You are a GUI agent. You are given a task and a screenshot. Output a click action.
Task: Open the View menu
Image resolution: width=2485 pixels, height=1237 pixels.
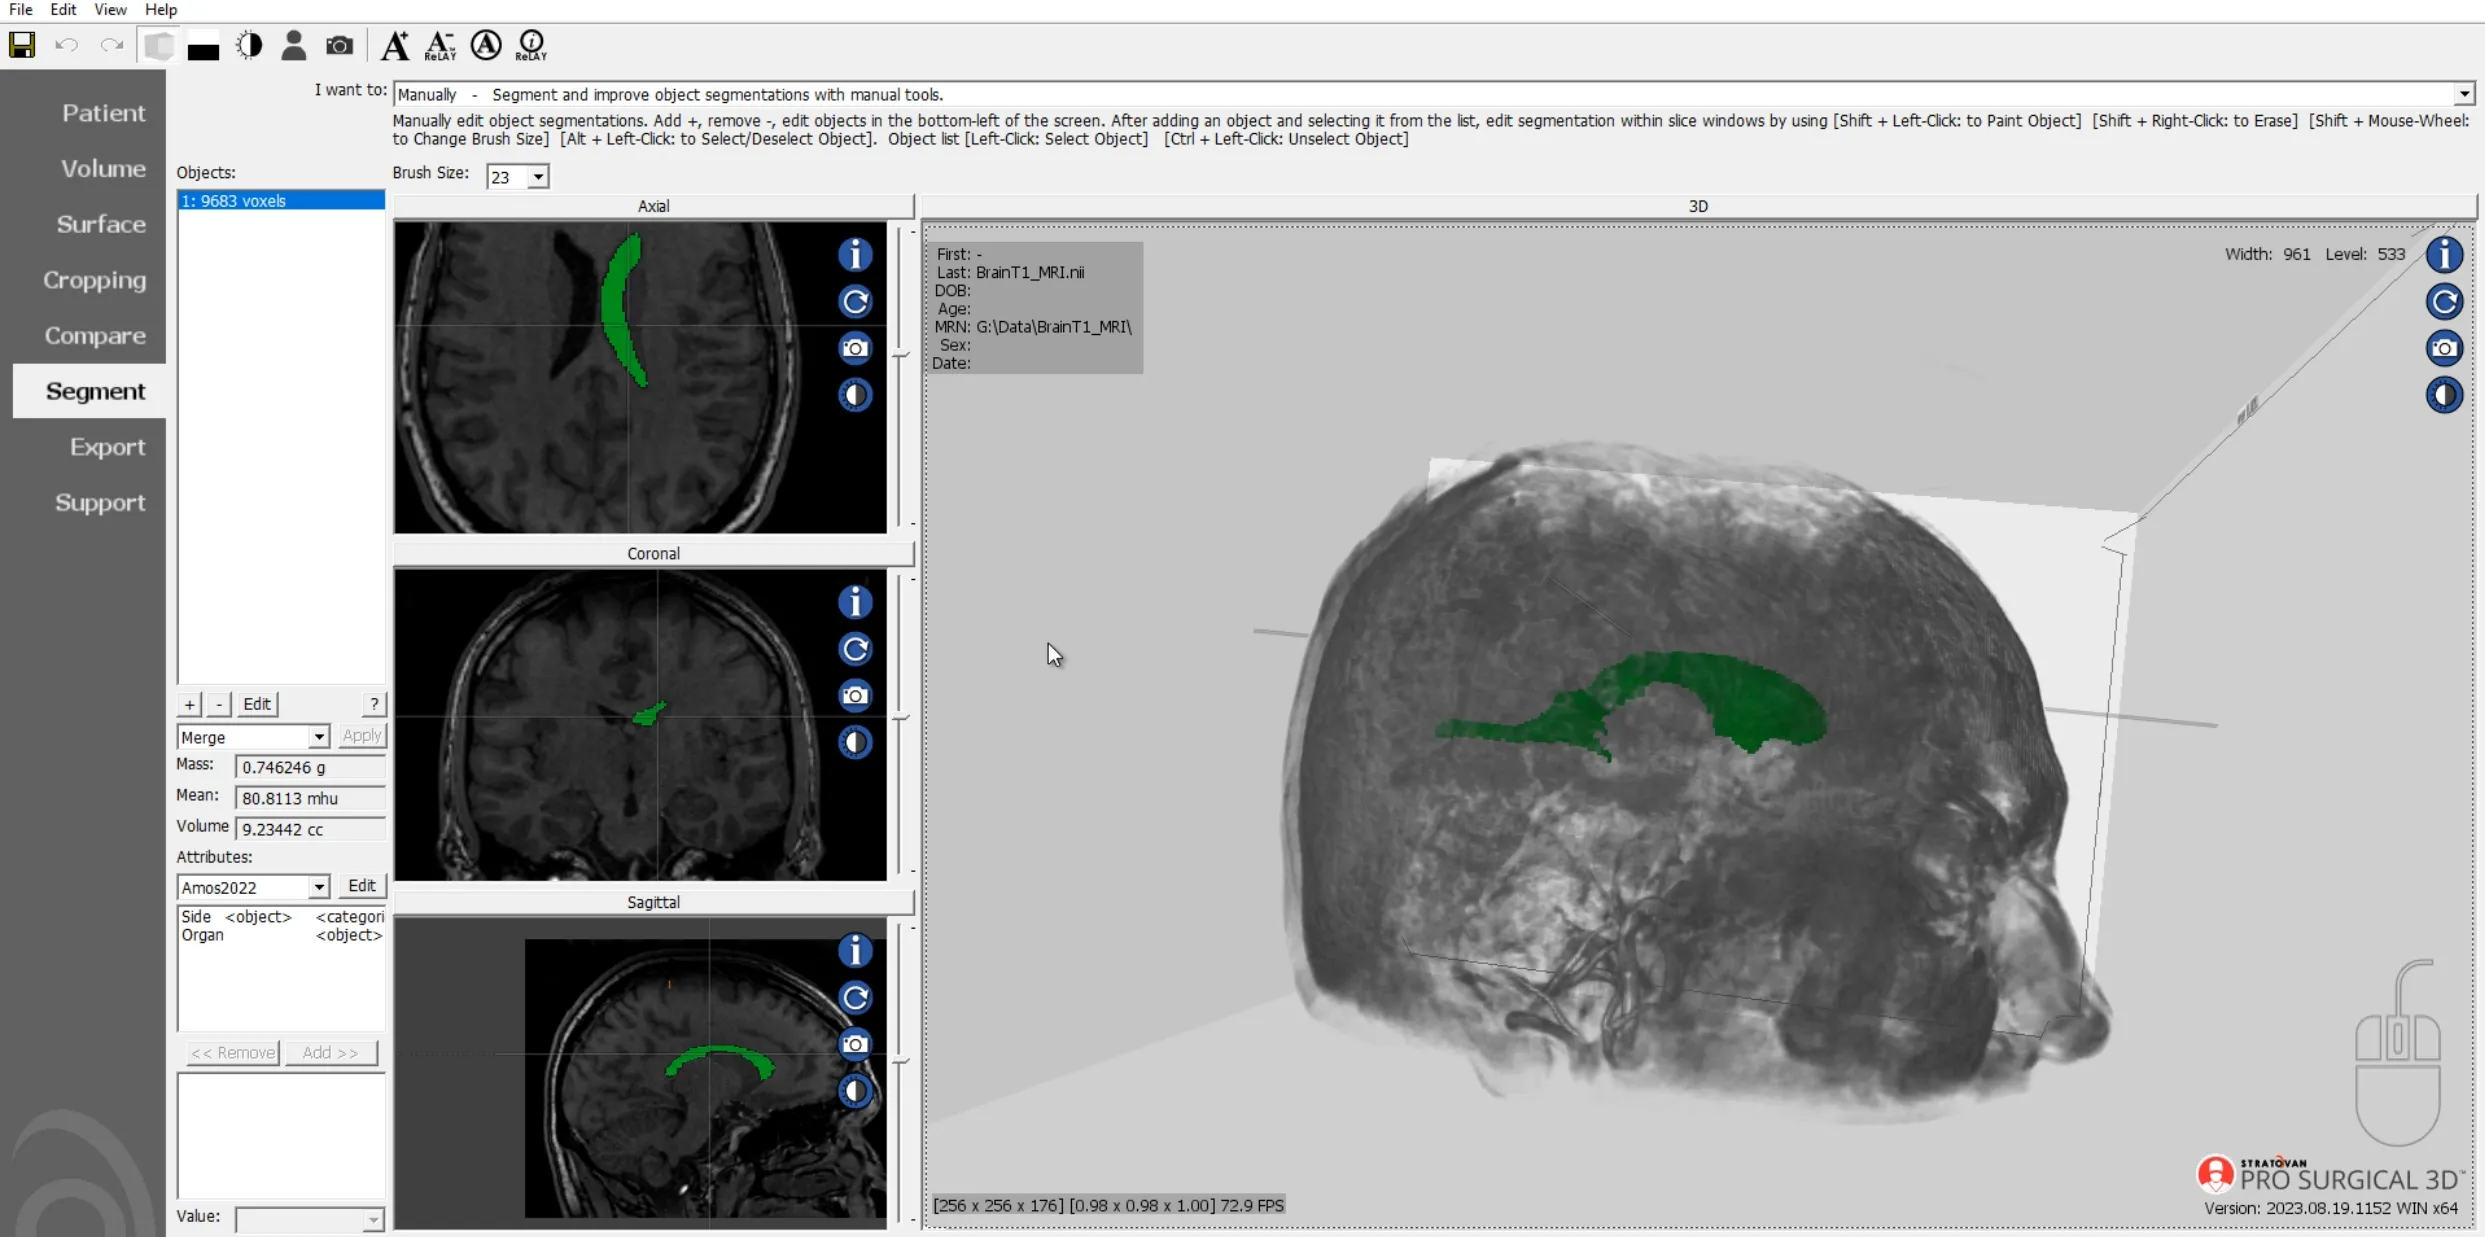tap(110, 10)
